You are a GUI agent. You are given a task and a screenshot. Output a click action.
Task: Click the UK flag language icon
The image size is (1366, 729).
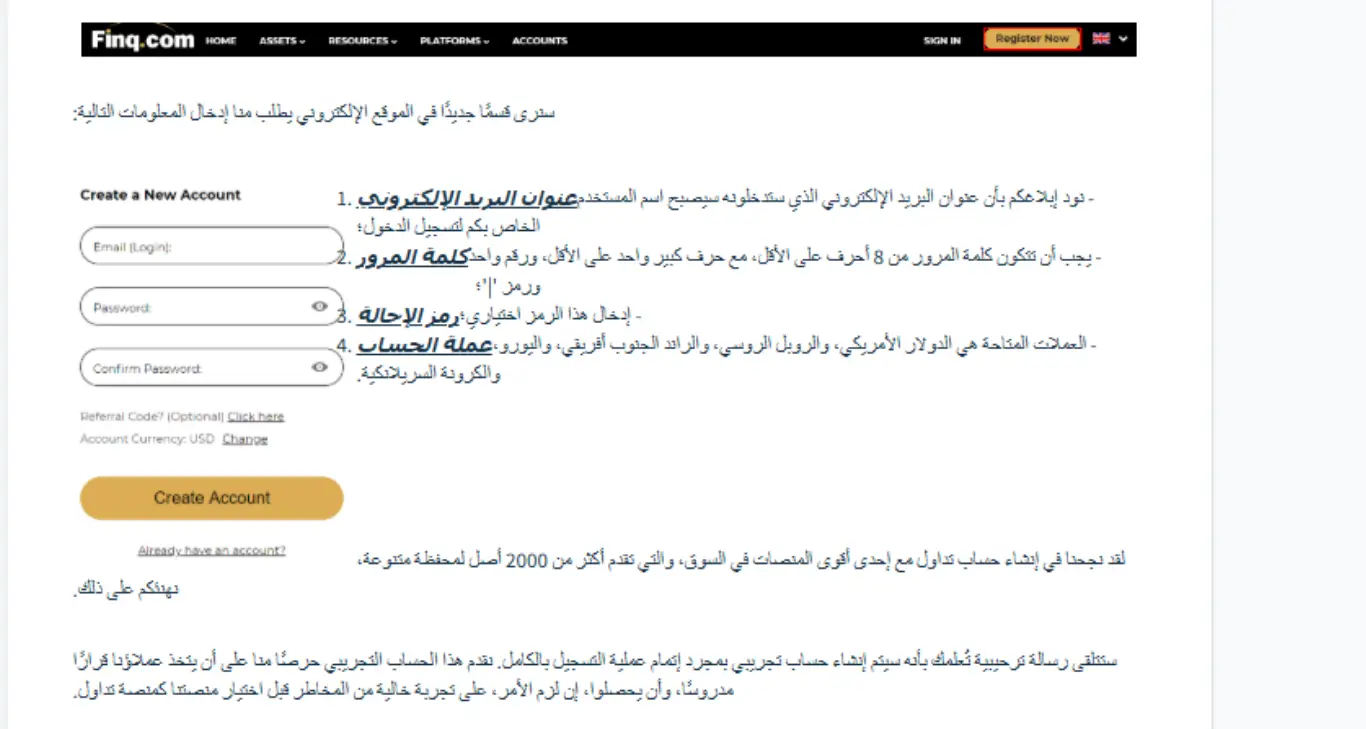tap(1101, 39)
